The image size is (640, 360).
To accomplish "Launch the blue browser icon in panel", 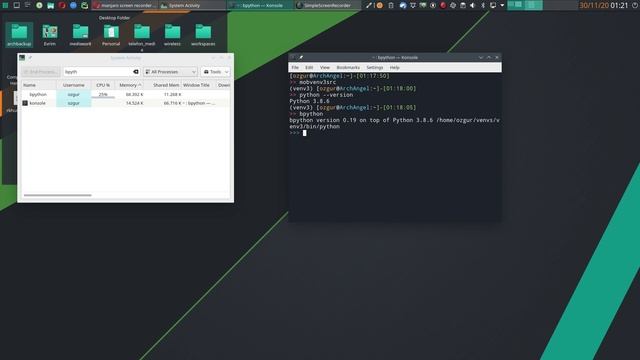I will click(73, 5).
